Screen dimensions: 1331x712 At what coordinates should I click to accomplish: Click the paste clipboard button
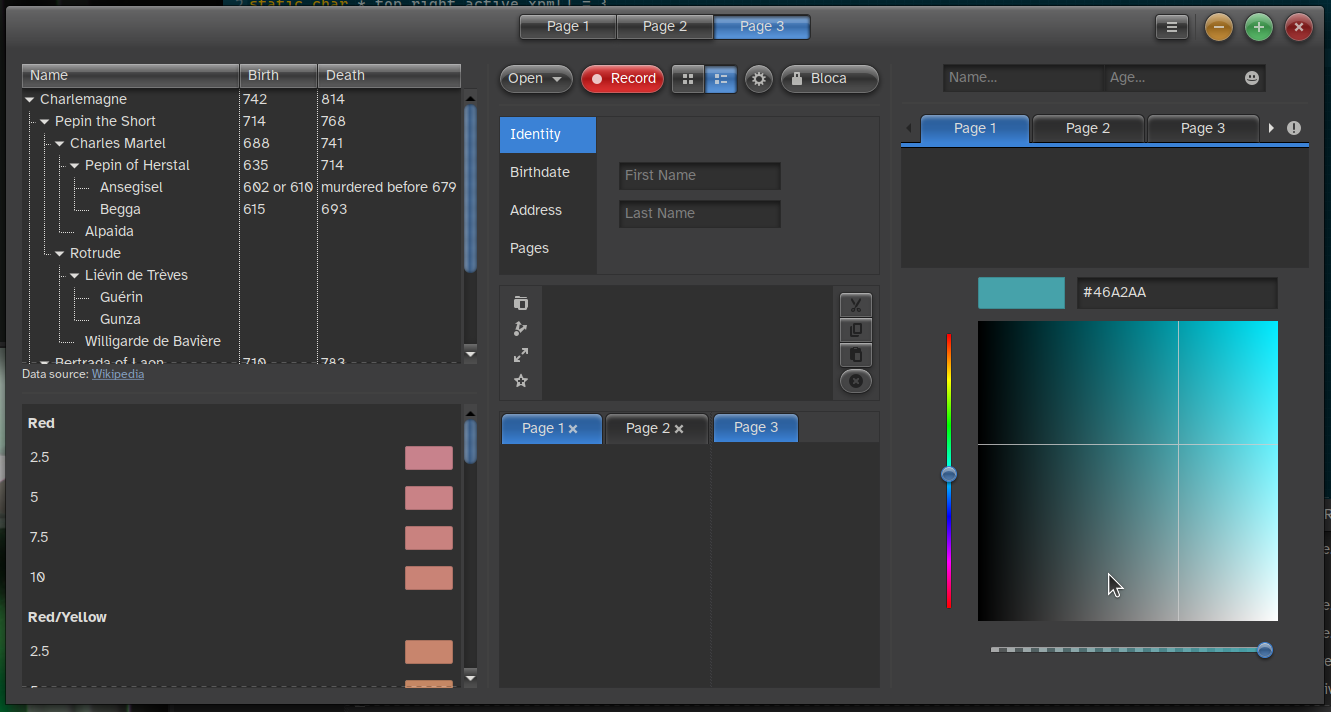856,355
